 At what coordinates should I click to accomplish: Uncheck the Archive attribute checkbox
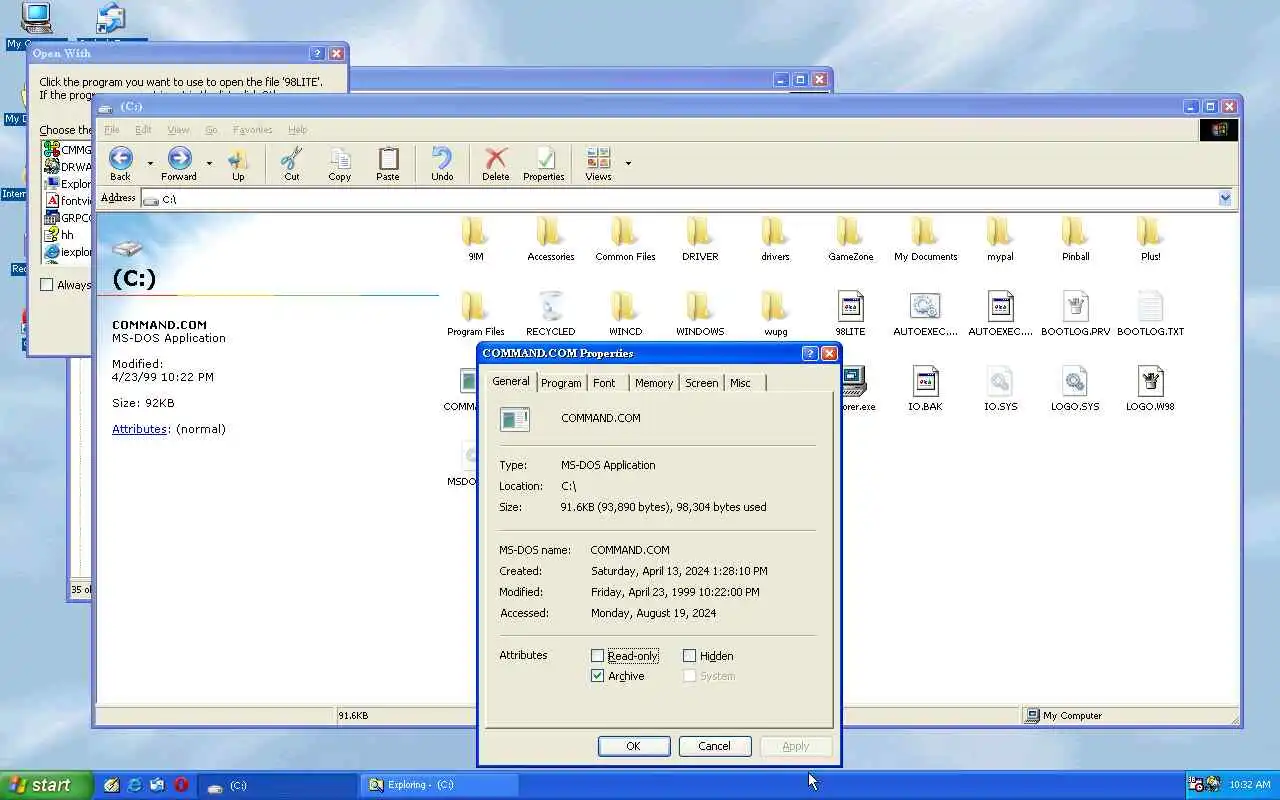click(x=597, y=676)
